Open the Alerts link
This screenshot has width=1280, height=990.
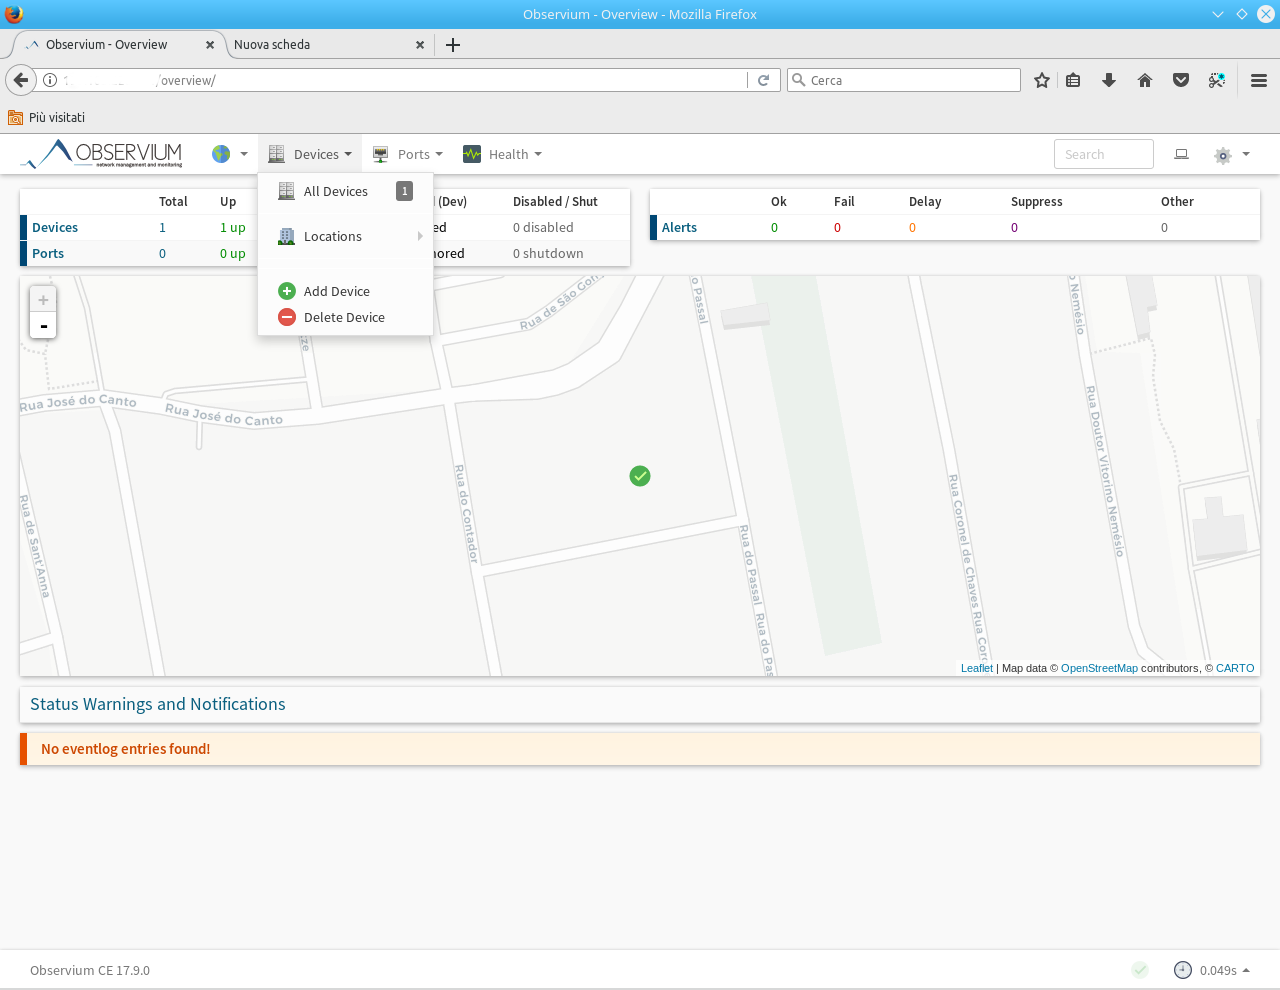click(679, 227)
